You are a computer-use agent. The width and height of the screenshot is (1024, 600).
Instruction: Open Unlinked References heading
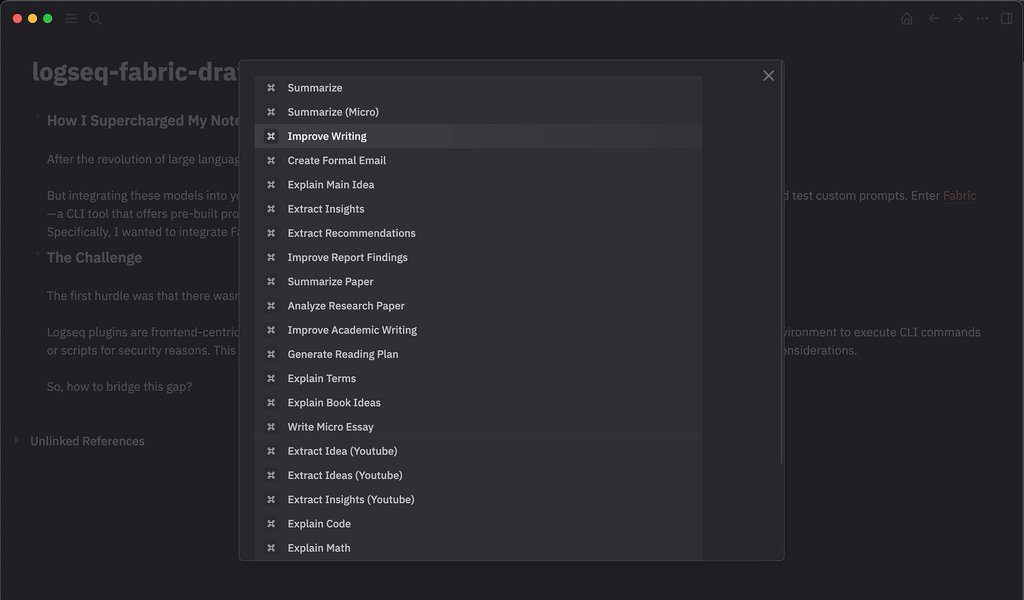click(x=87, y=441)
